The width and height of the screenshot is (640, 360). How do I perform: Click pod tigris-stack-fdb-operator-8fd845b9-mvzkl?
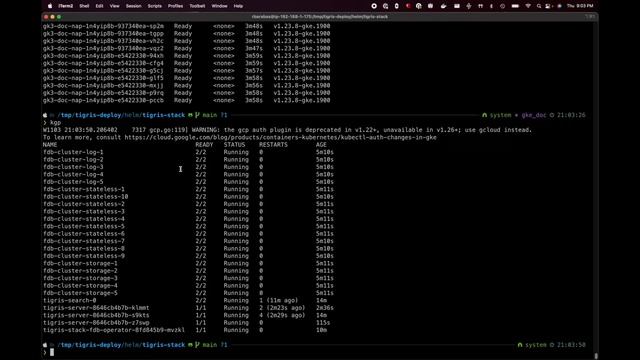click(114, 330)
